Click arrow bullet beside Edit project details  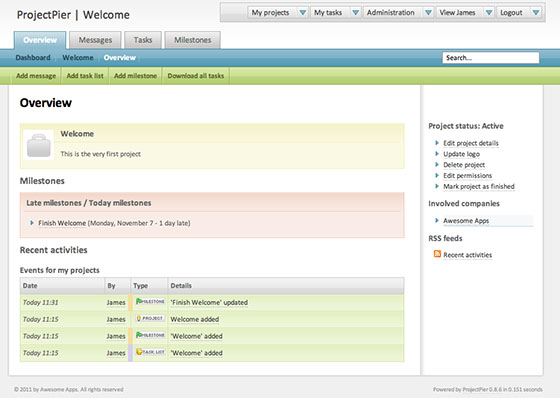point(437,143)
